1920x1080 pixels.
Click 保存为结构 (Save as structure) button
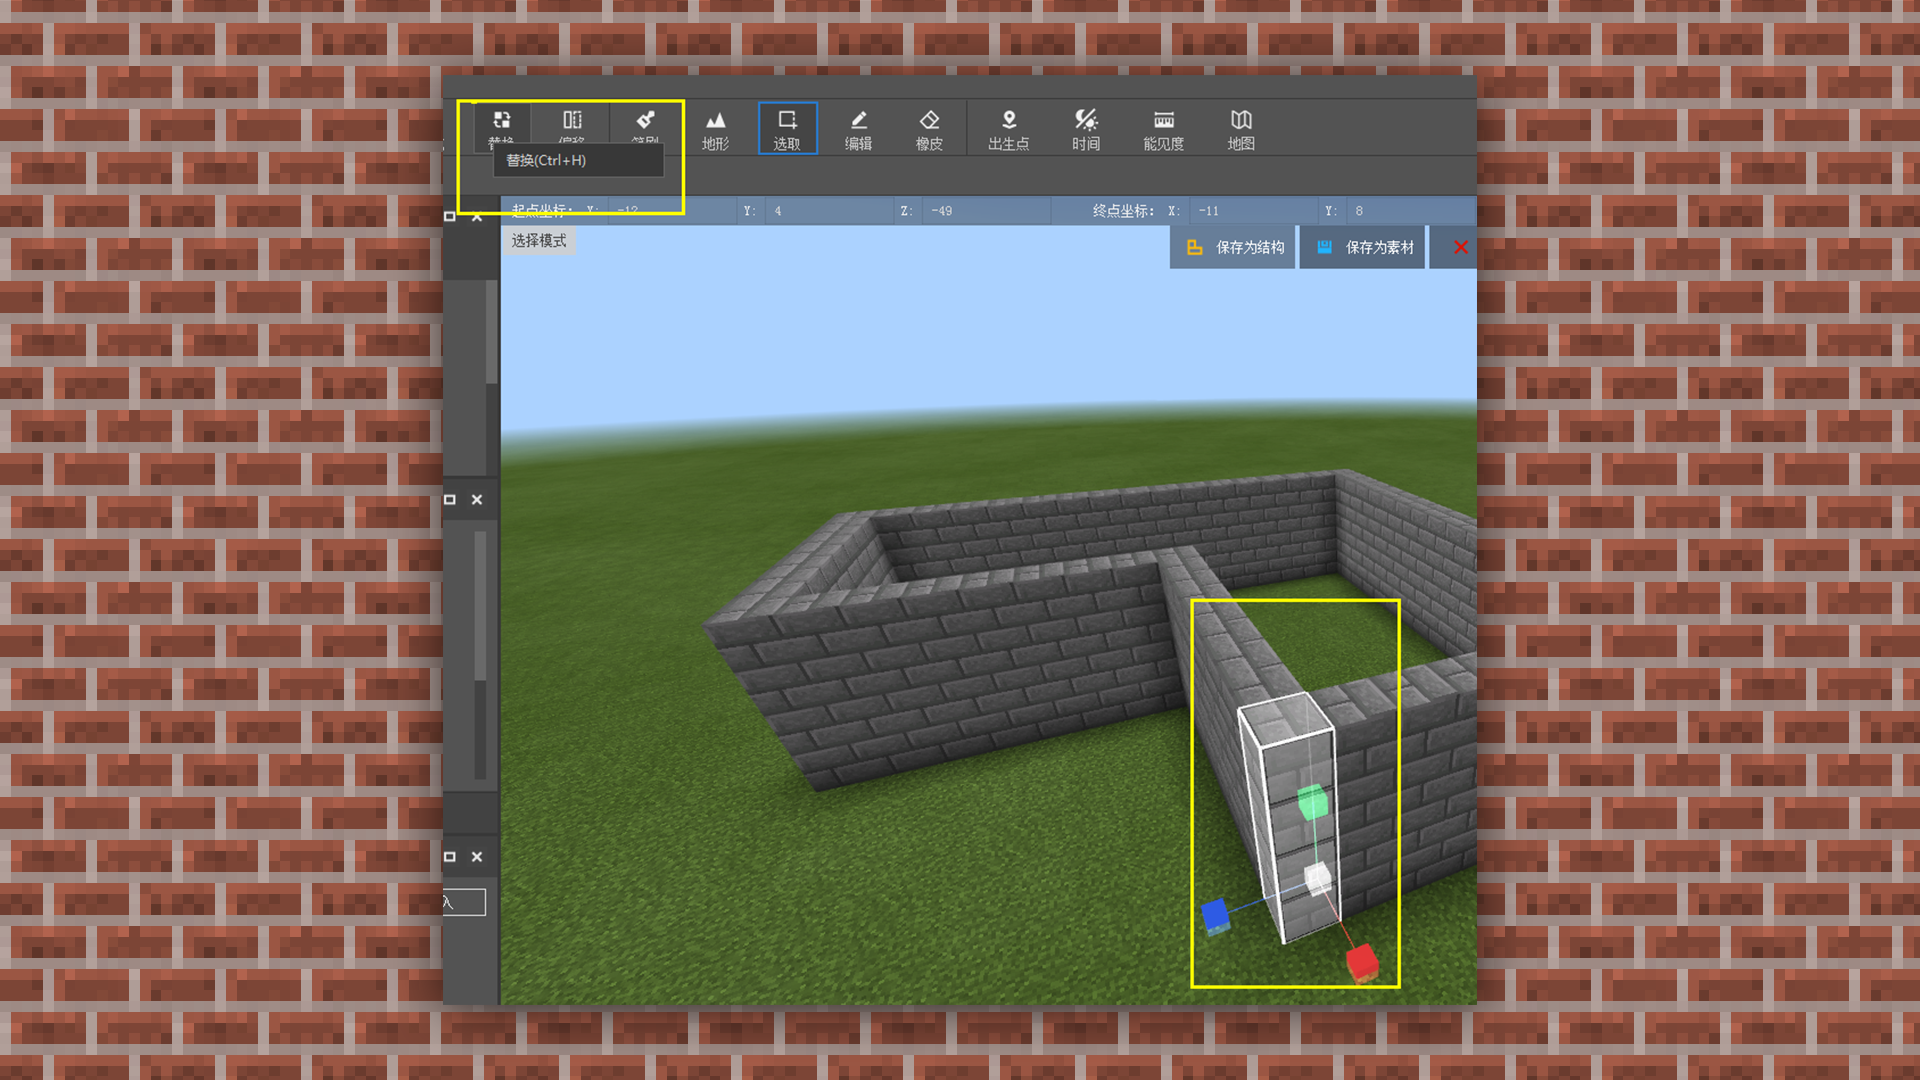tap(1234, 247)
